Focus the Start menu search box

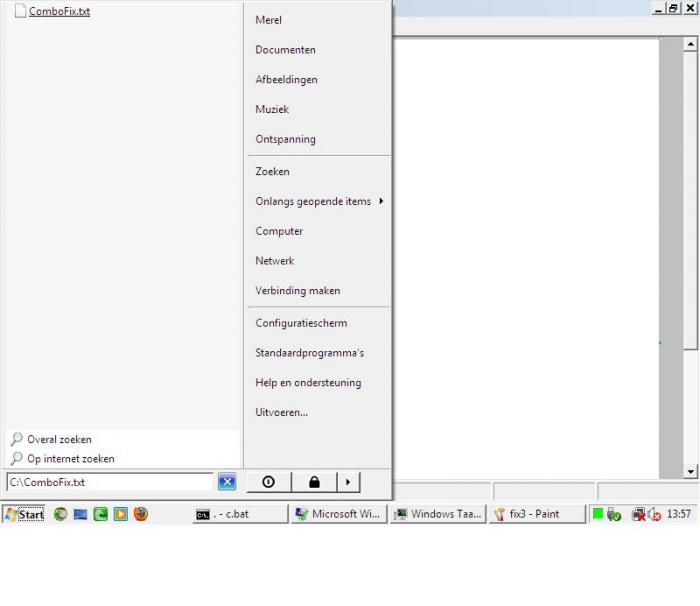point(110,482)
